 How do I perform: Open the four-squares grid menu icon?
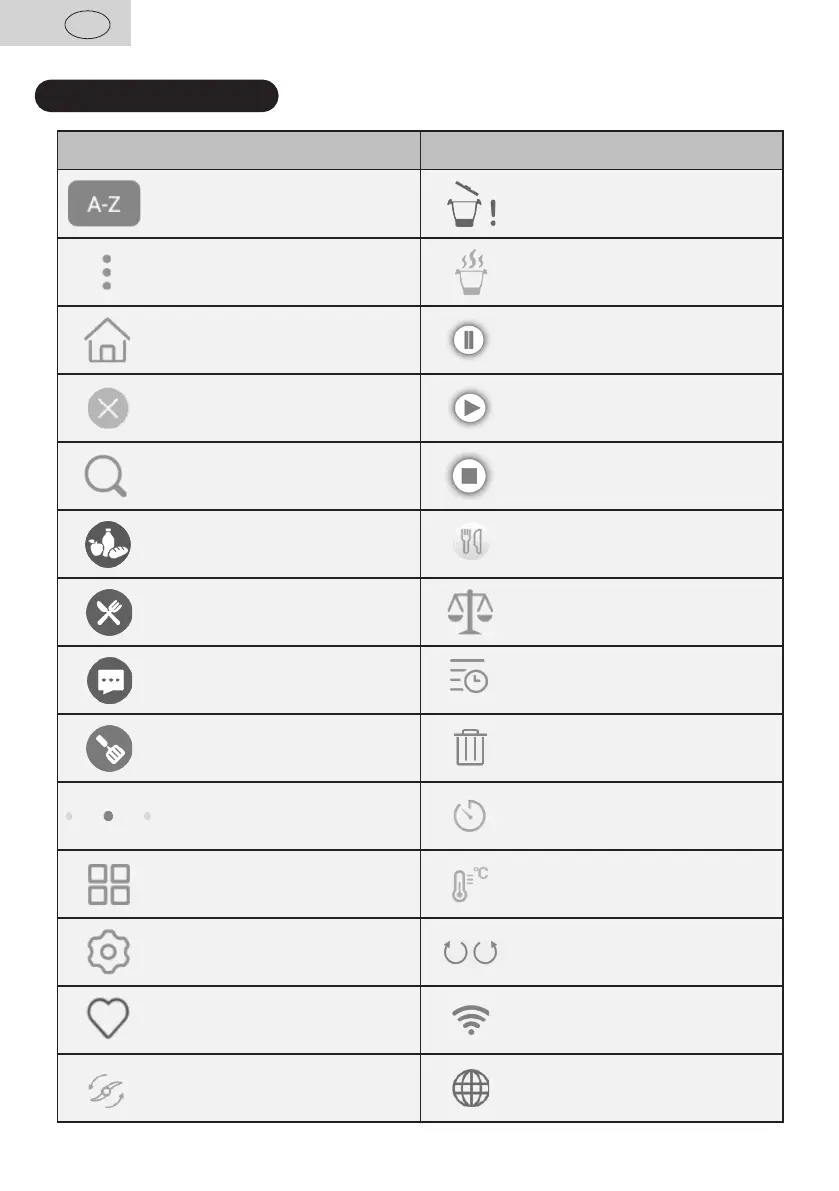108,884
